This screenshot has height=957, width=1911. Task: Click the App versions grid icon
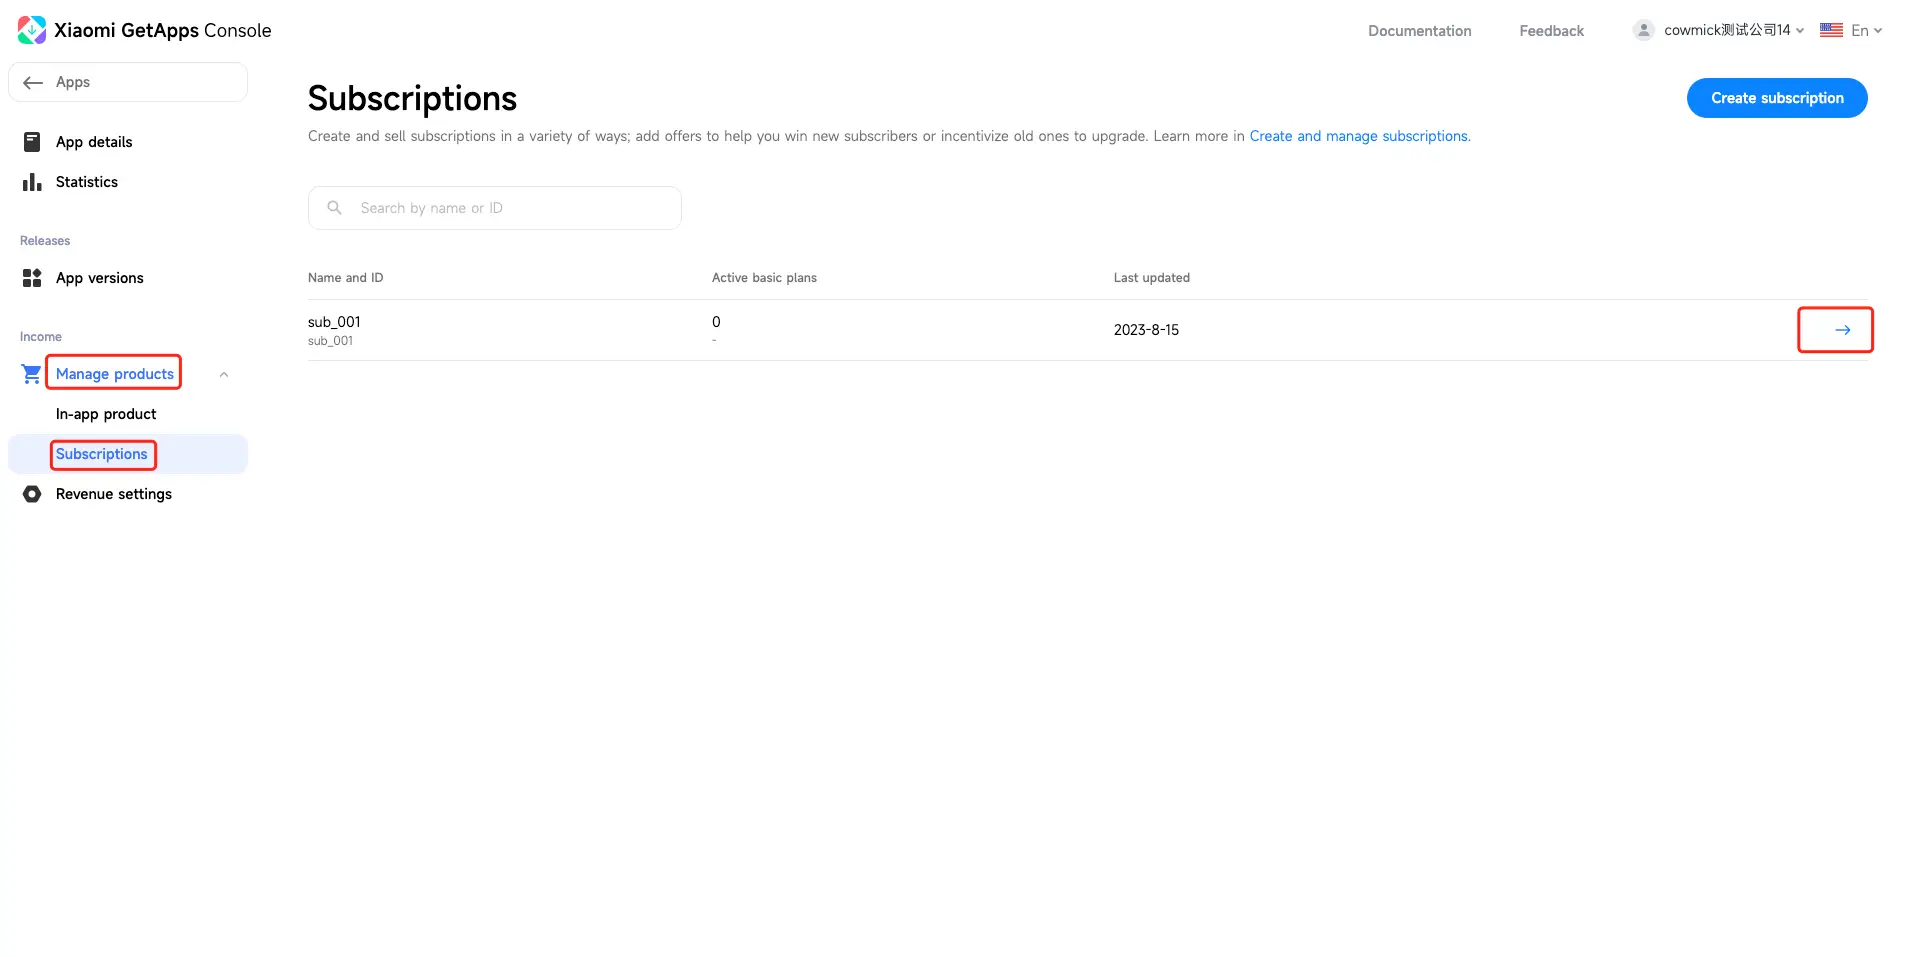32,278
